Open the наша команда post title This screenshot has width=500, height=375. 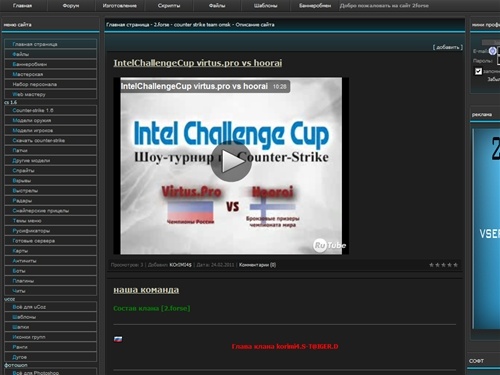(146, 290)
